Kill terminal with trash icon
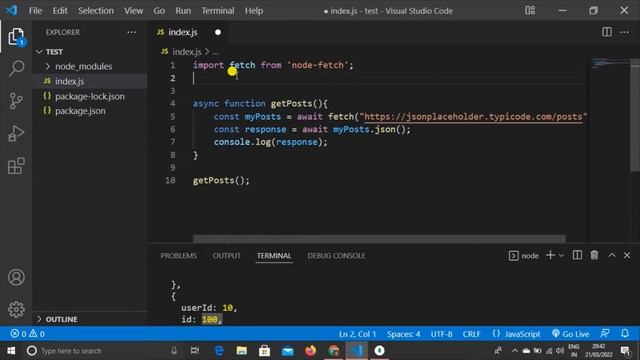The width and height of the screenshot is (640, 360). [594, 255]
